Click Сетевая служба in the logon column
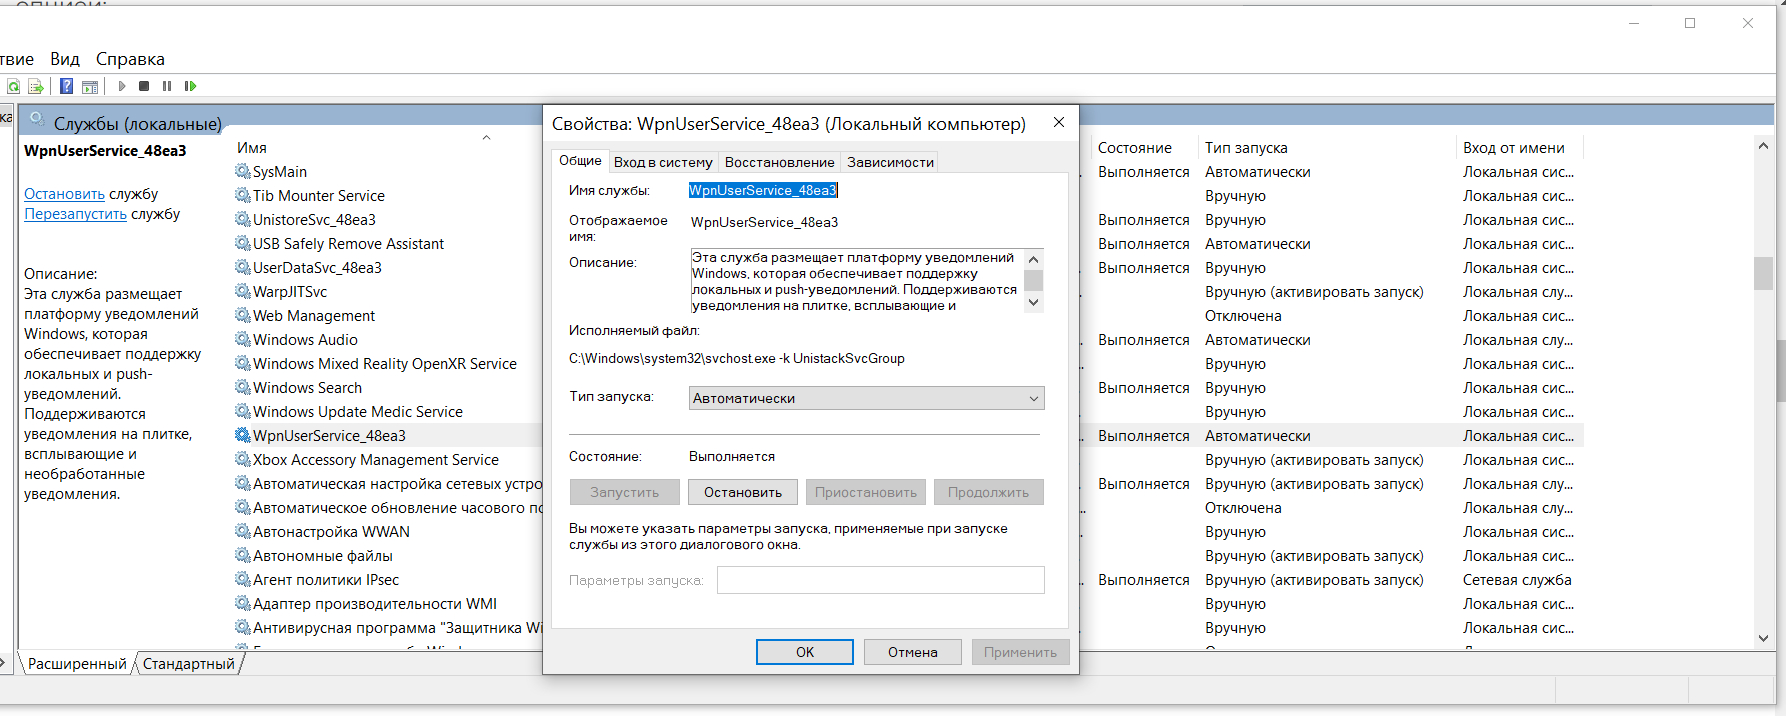The height and width of the screenshot is (716, 1786). click(1517, 579)
